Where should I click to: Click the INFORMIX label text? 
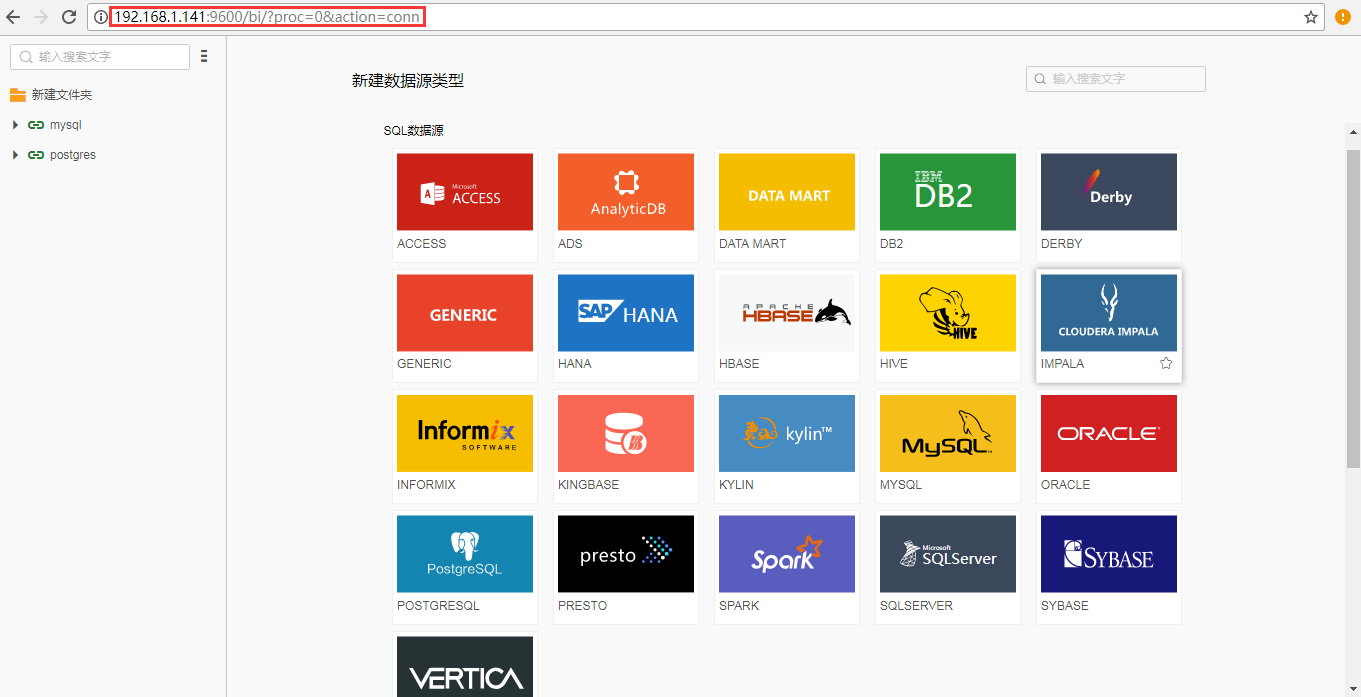coord(426,484)
